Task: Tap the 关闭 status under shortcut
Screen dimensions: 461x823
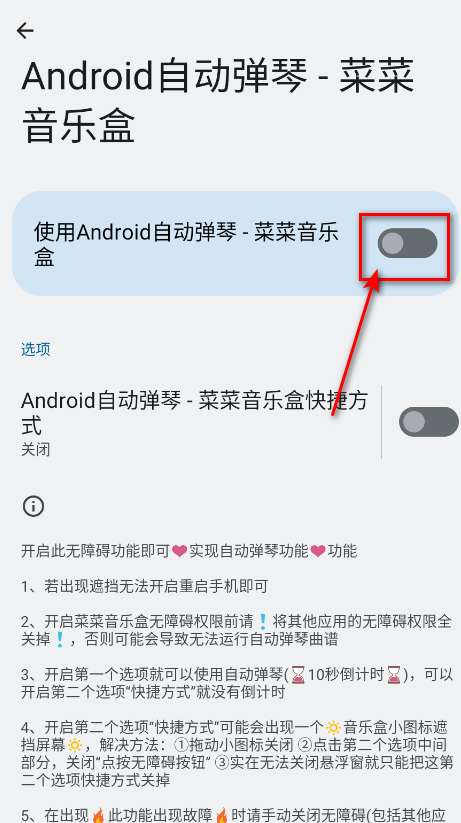Action: (x=36, y=449)
